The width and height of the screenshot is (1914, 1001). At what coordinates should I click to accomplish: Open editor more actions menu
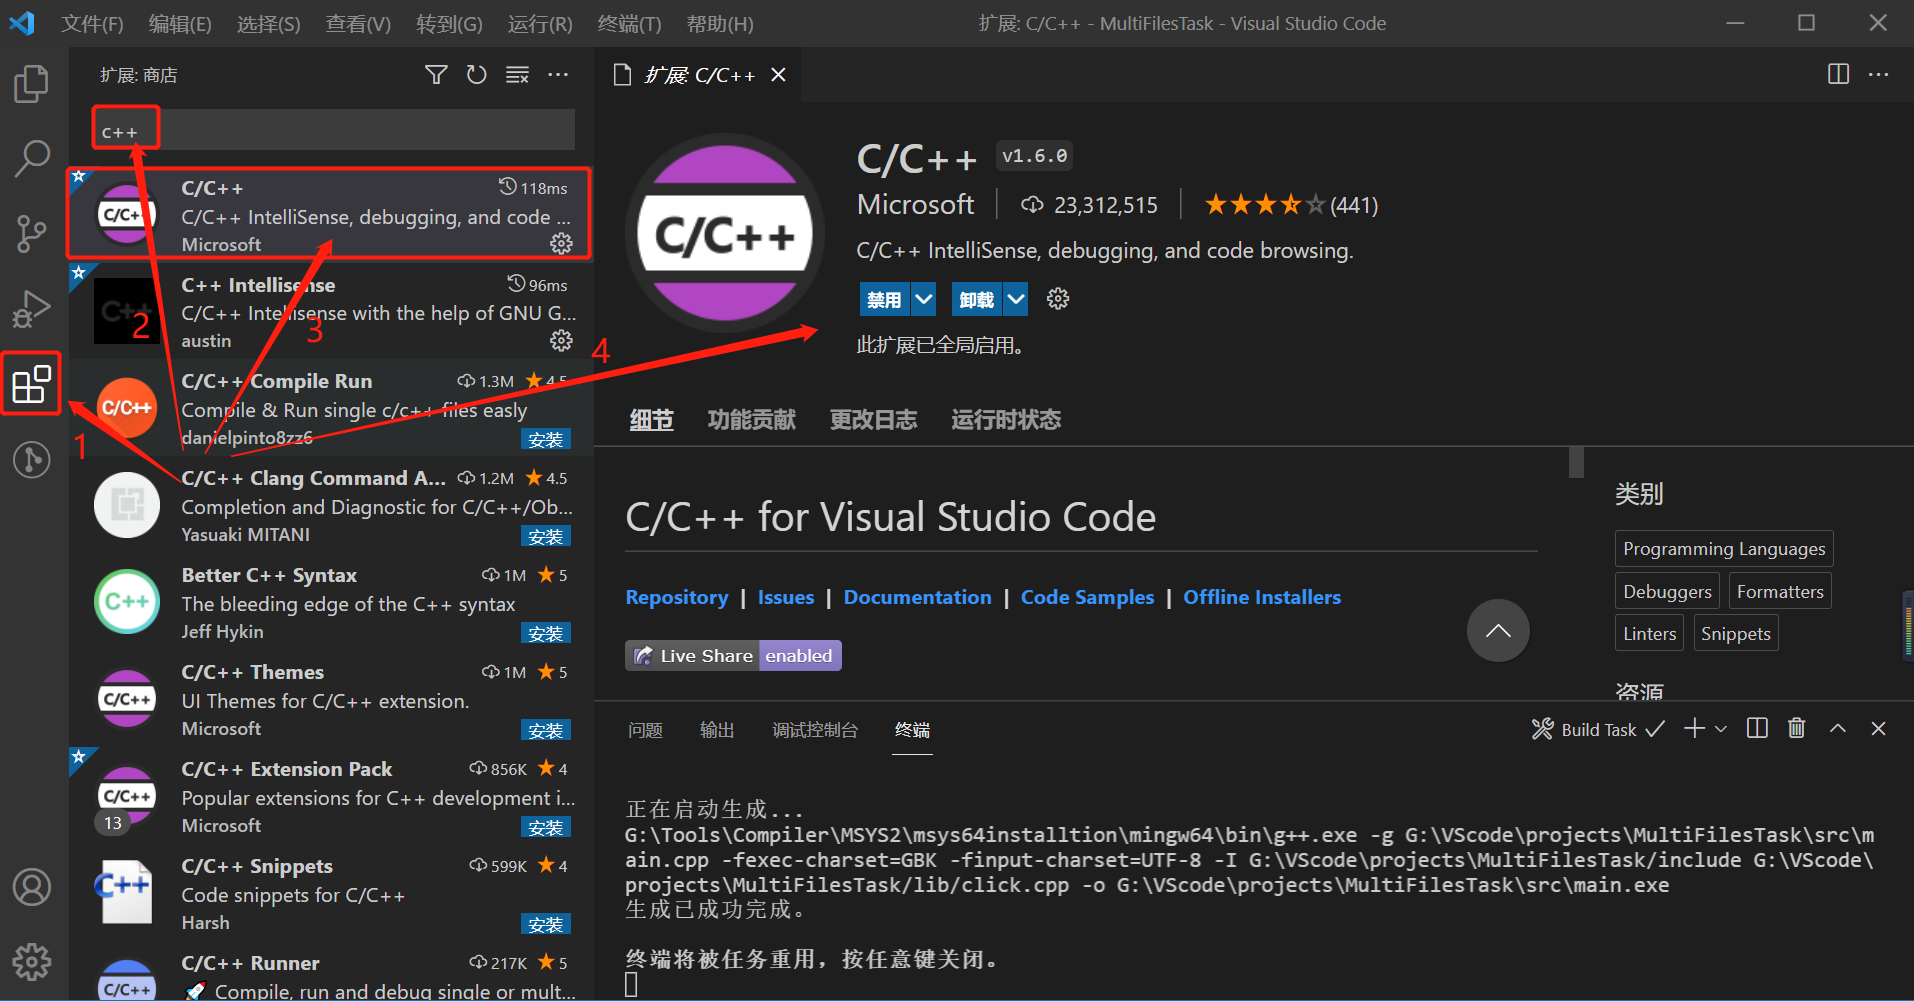tap(1879, 74)
